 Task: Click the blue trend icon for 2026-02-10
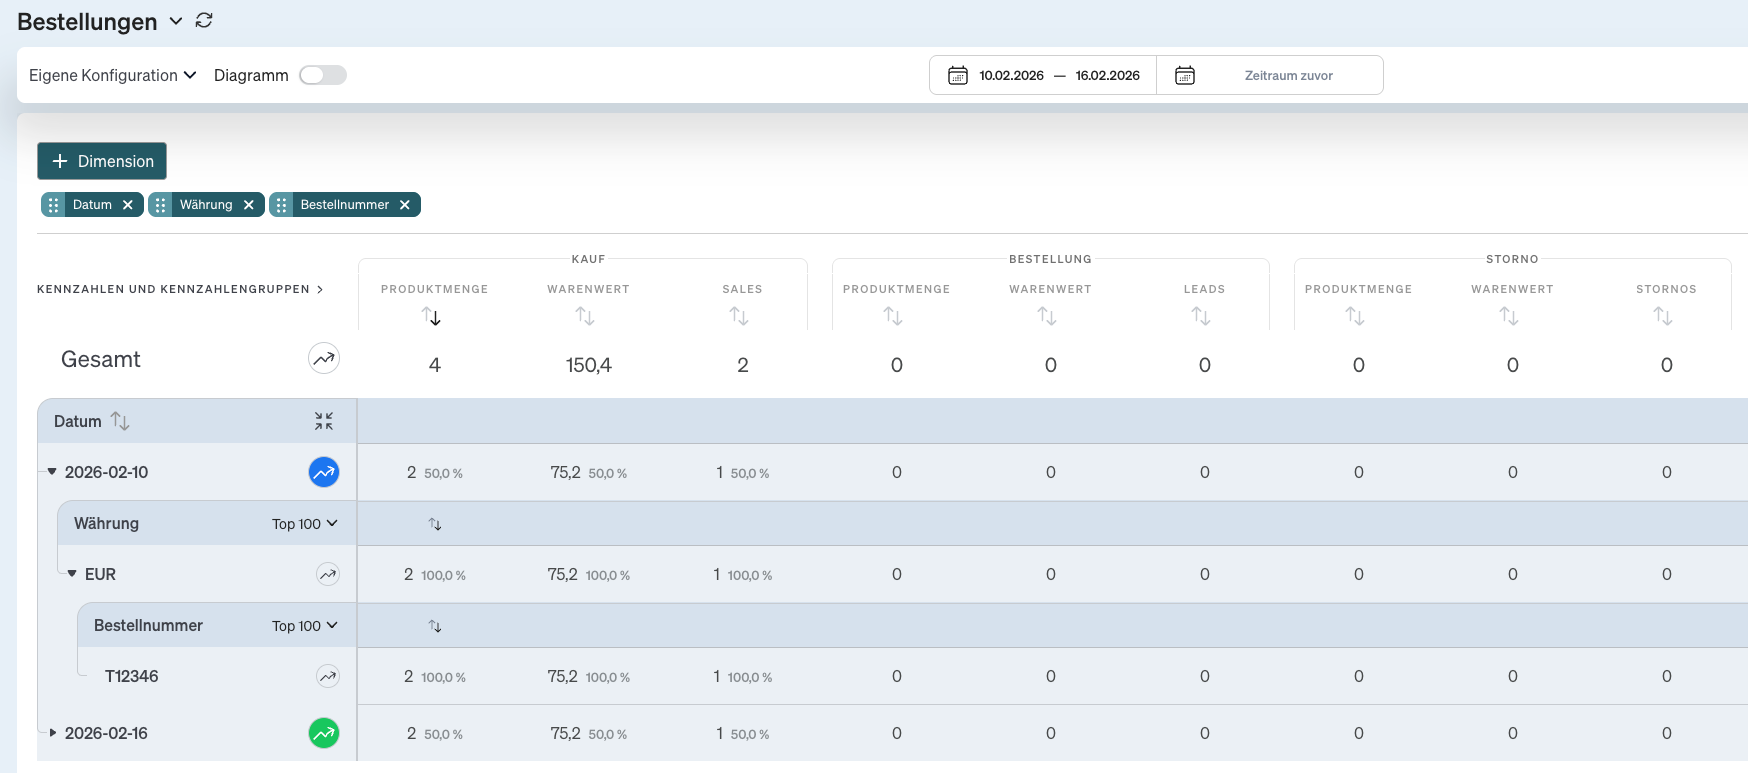[x=323, y=472]
